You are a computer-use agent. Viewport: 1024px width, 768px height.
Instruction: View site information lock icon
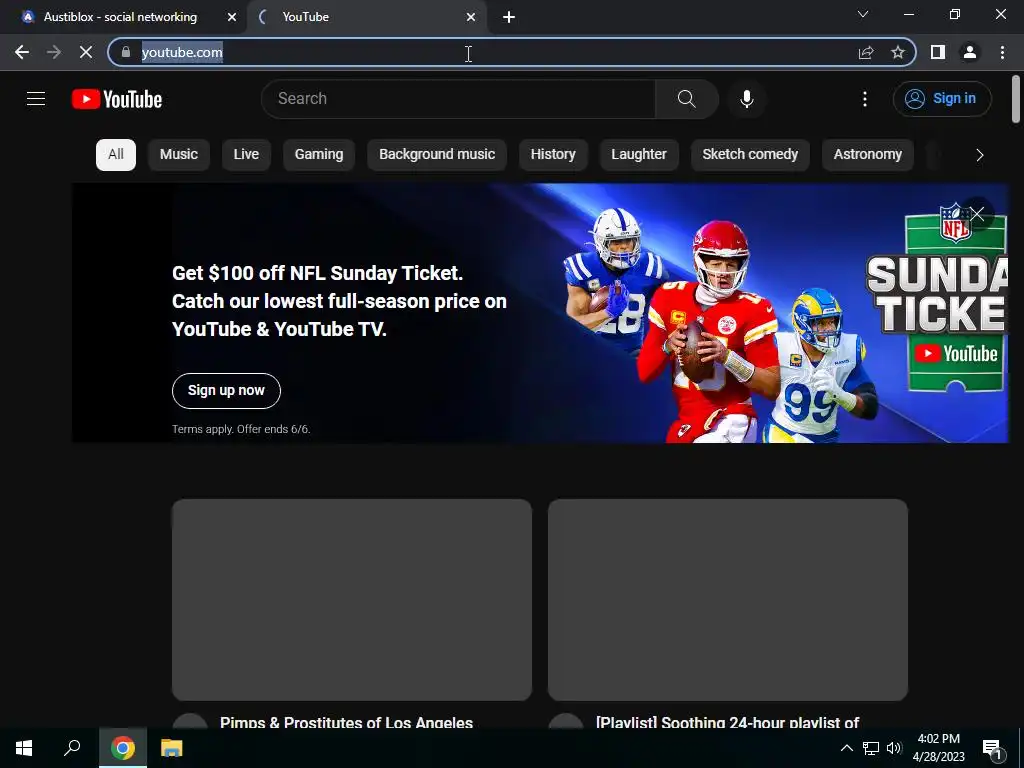[x=126, y=52]
